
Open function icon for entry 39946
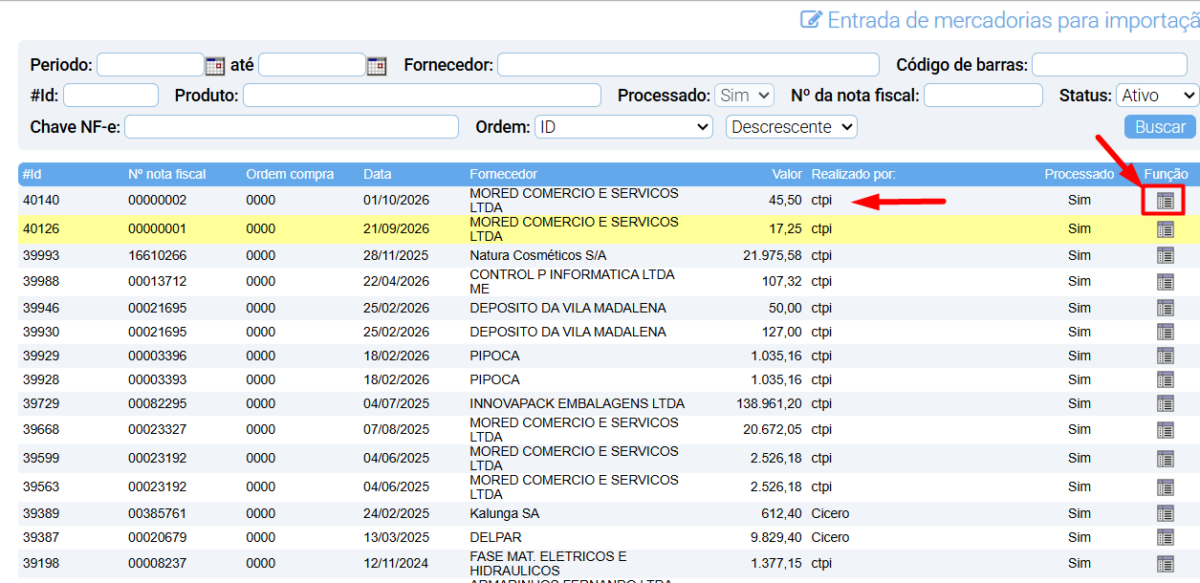pyautogui.click(x=1165, y=308)
